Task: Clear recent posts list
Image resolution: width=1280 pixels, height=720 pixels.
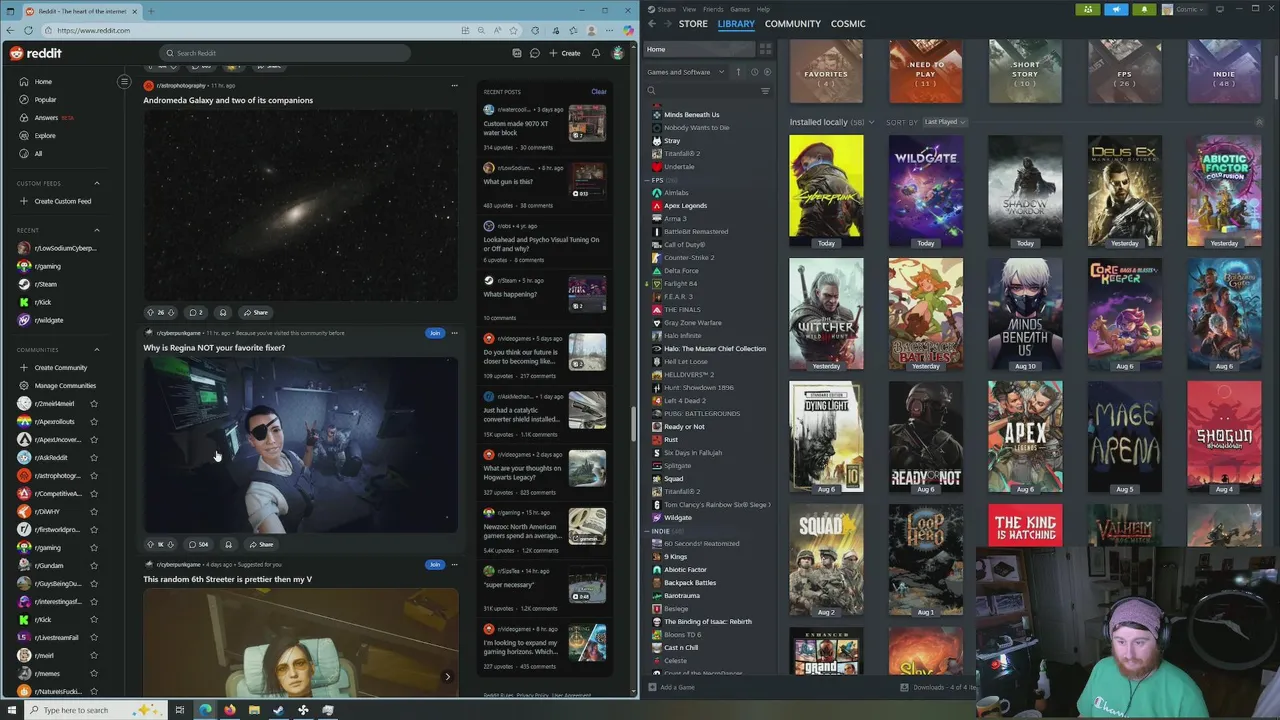Action: pyautogui.click(x=598, y=92)
